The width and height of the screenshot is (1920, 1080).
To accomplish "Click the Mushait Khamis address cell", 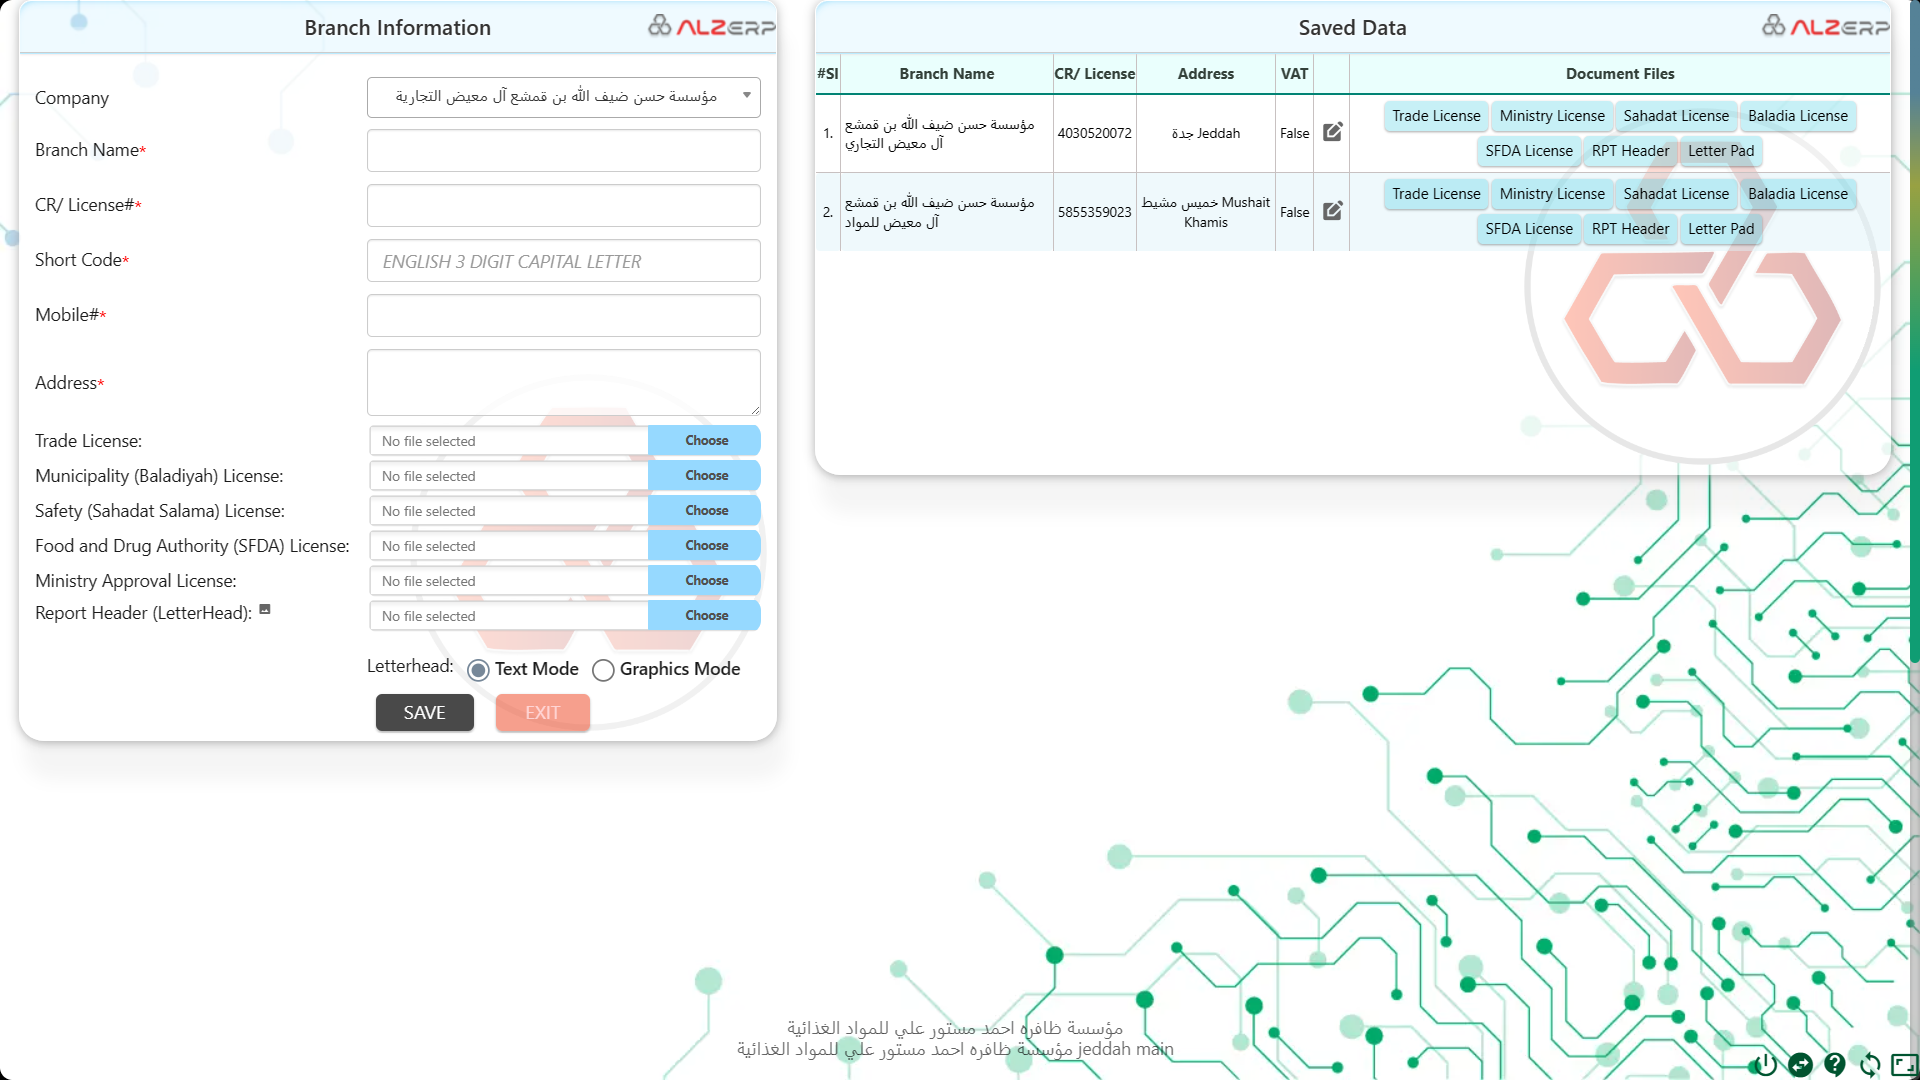I will pos(1205,212).
